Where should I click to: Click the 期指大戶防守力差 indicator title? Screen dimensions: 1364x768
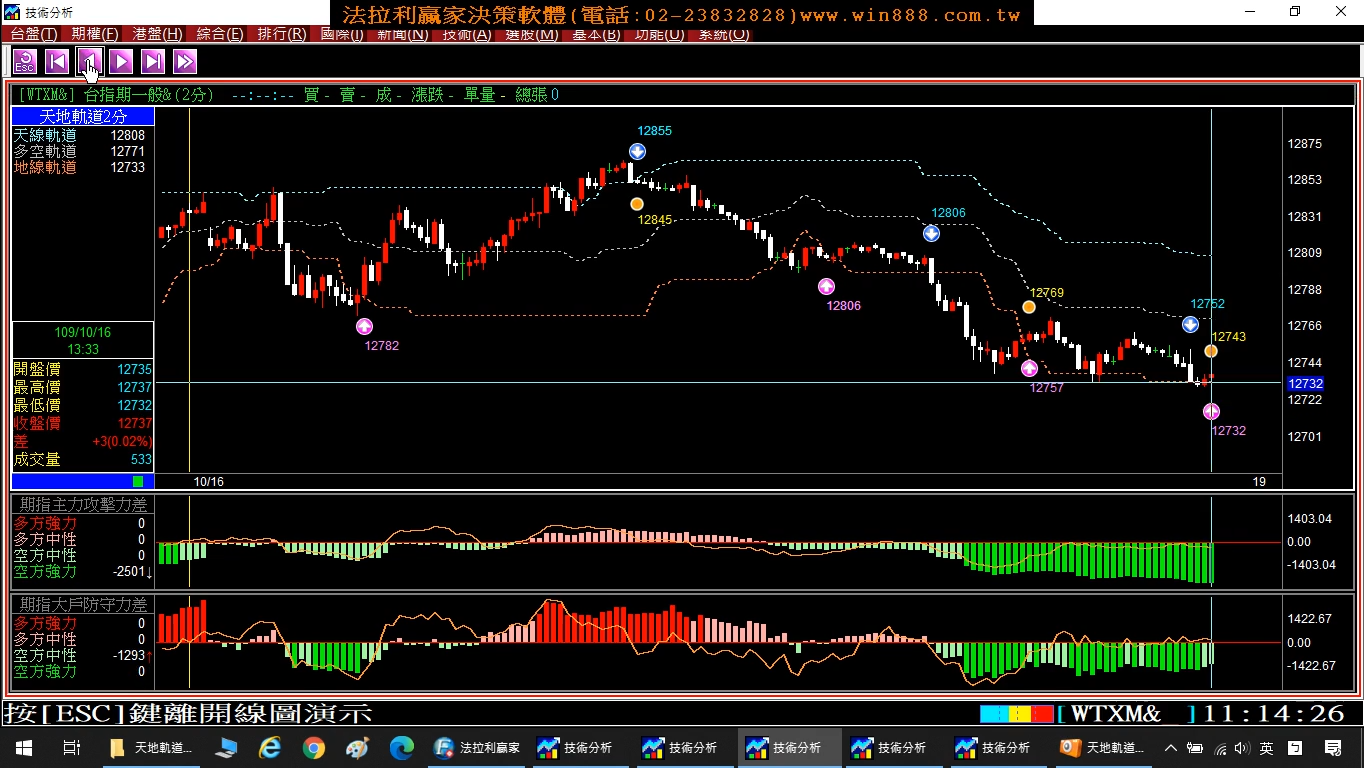(x=83, y=605)
